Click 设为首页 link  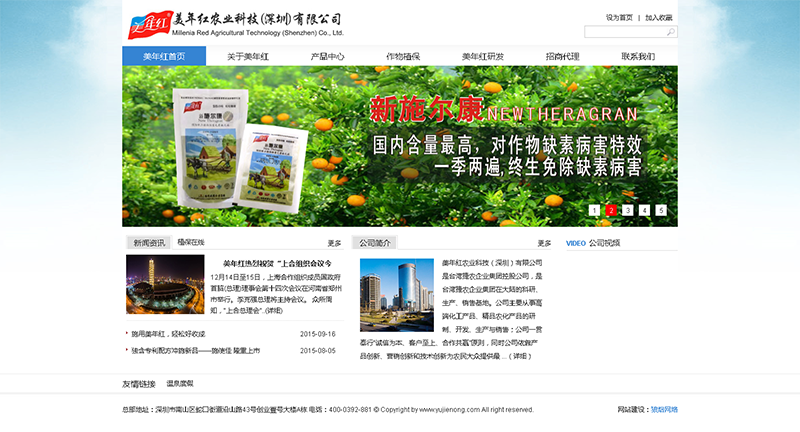619,18
